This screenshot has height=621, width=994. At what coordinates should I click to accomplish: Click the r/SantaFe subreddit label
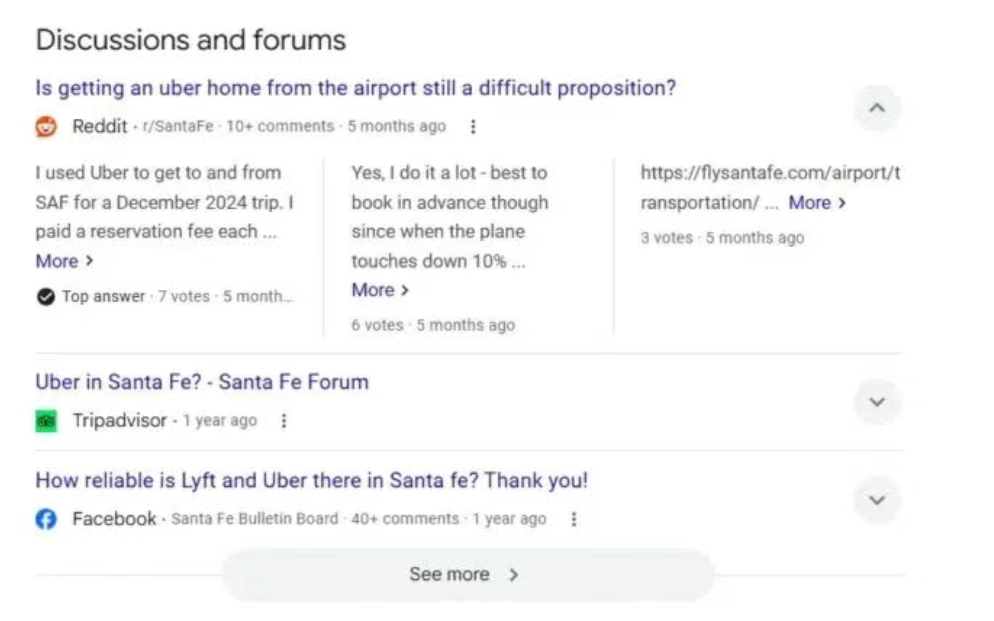click(x=178, y=126)
